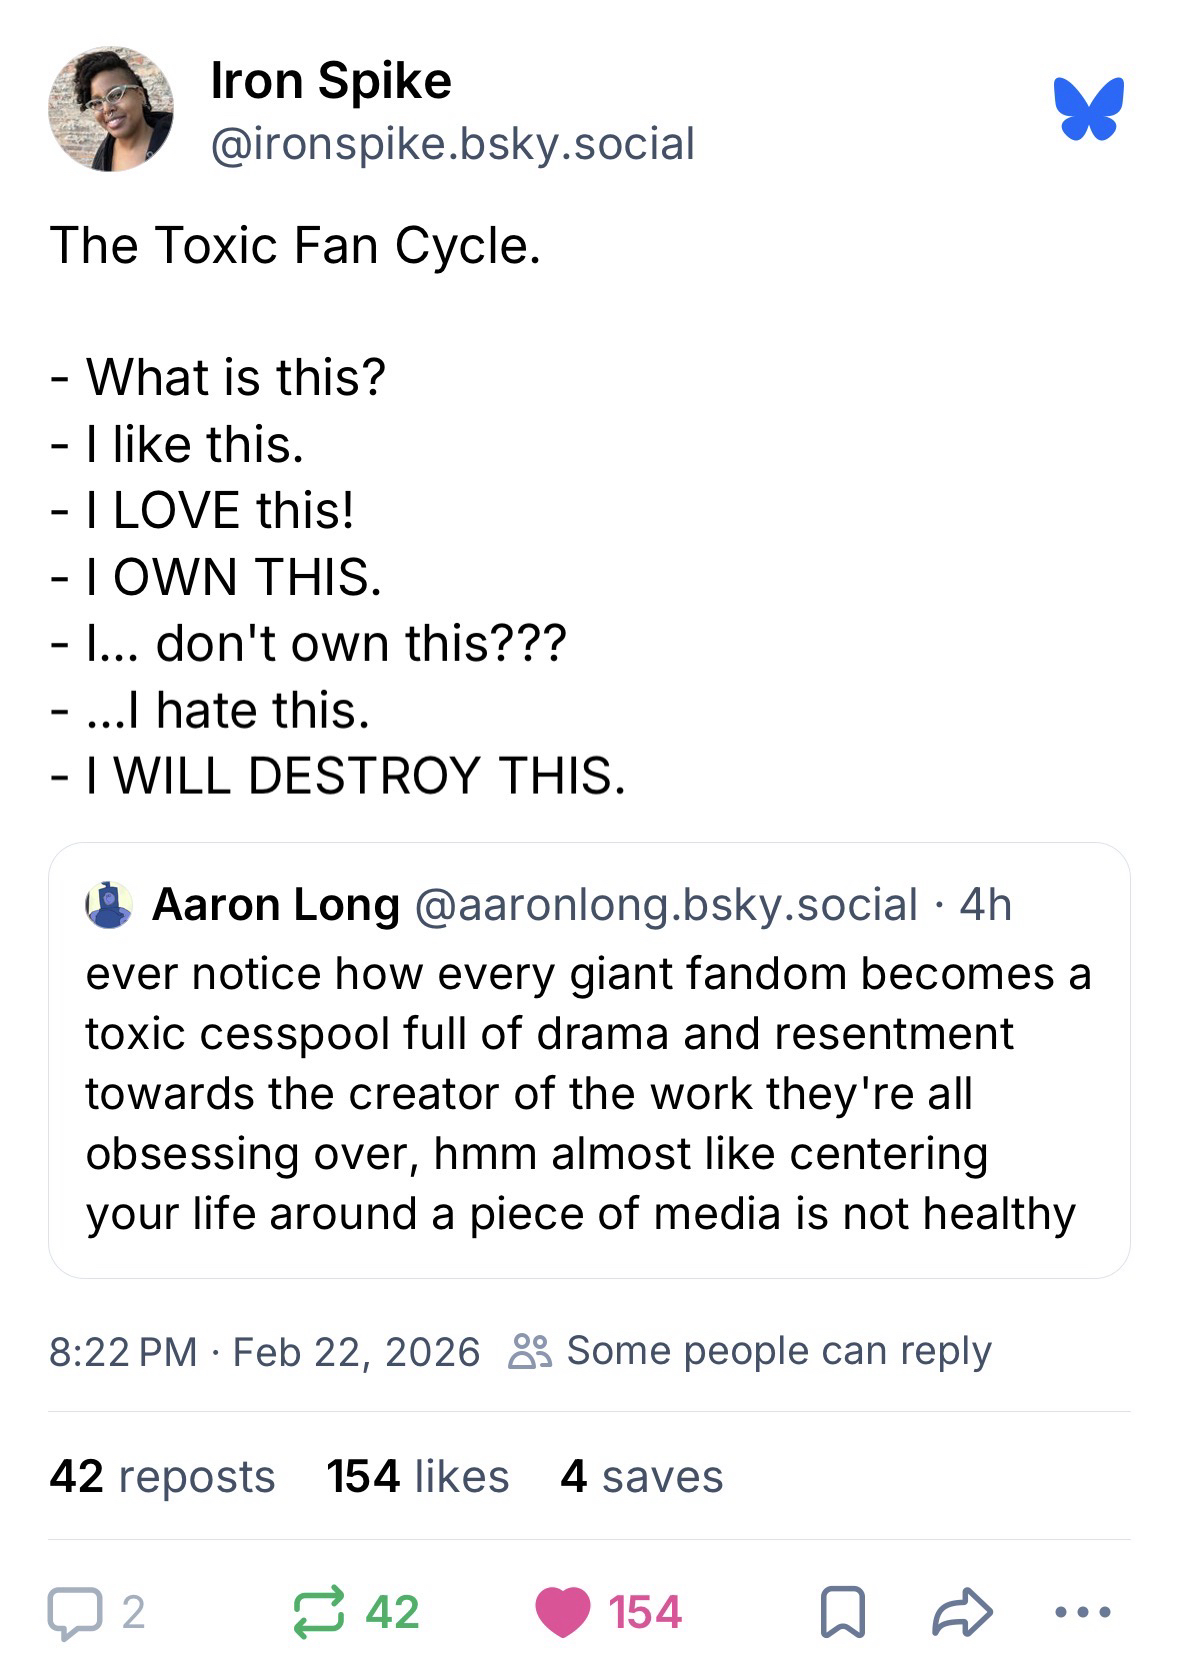This screenshot has width=1179, height=1665.
Task: Click the Bluesky butterfly logo
Action: coord(1088,108)
